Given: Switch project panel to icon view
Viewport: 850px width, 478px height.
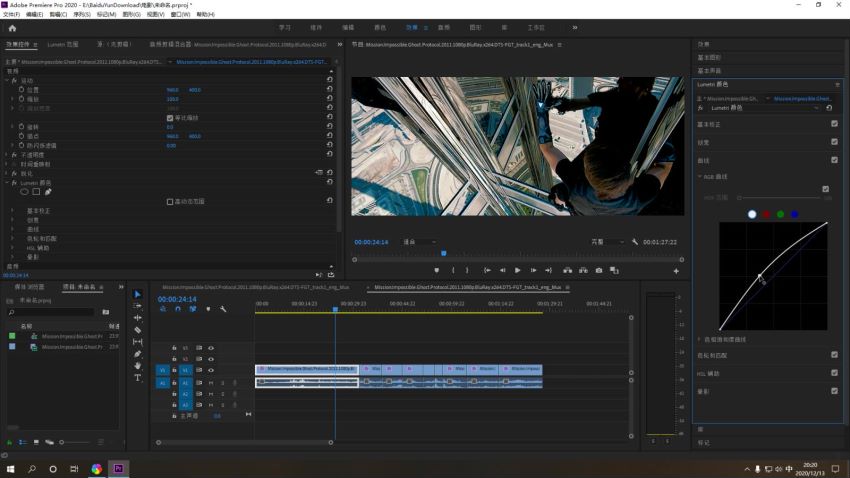Looking at the screenshot, I should 36,442.
